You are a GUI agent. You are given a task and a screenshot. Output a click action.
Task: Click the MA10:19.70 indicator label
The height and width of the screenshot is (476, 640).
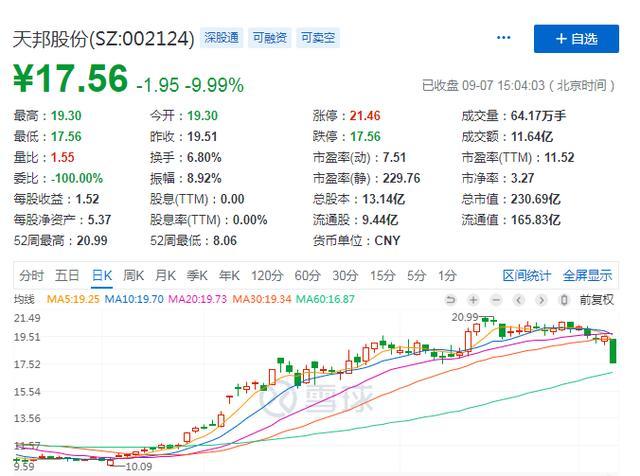(x=134, y=299)
